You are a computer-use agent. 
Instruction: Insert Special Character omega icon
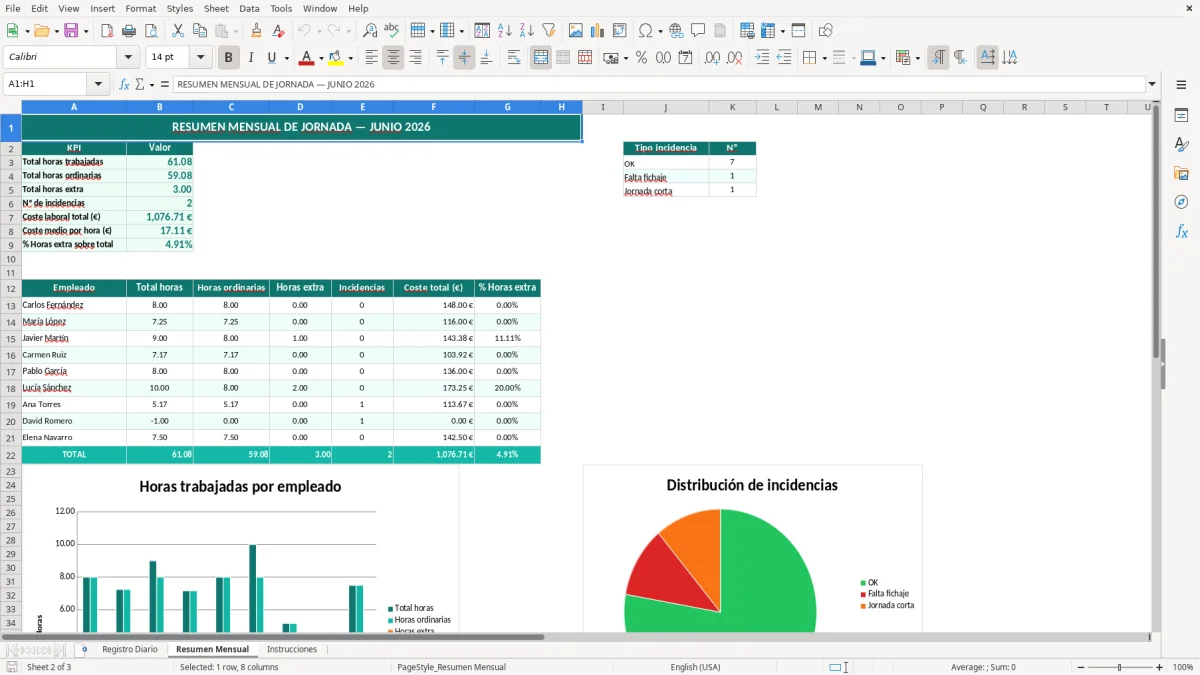(645, 31)
